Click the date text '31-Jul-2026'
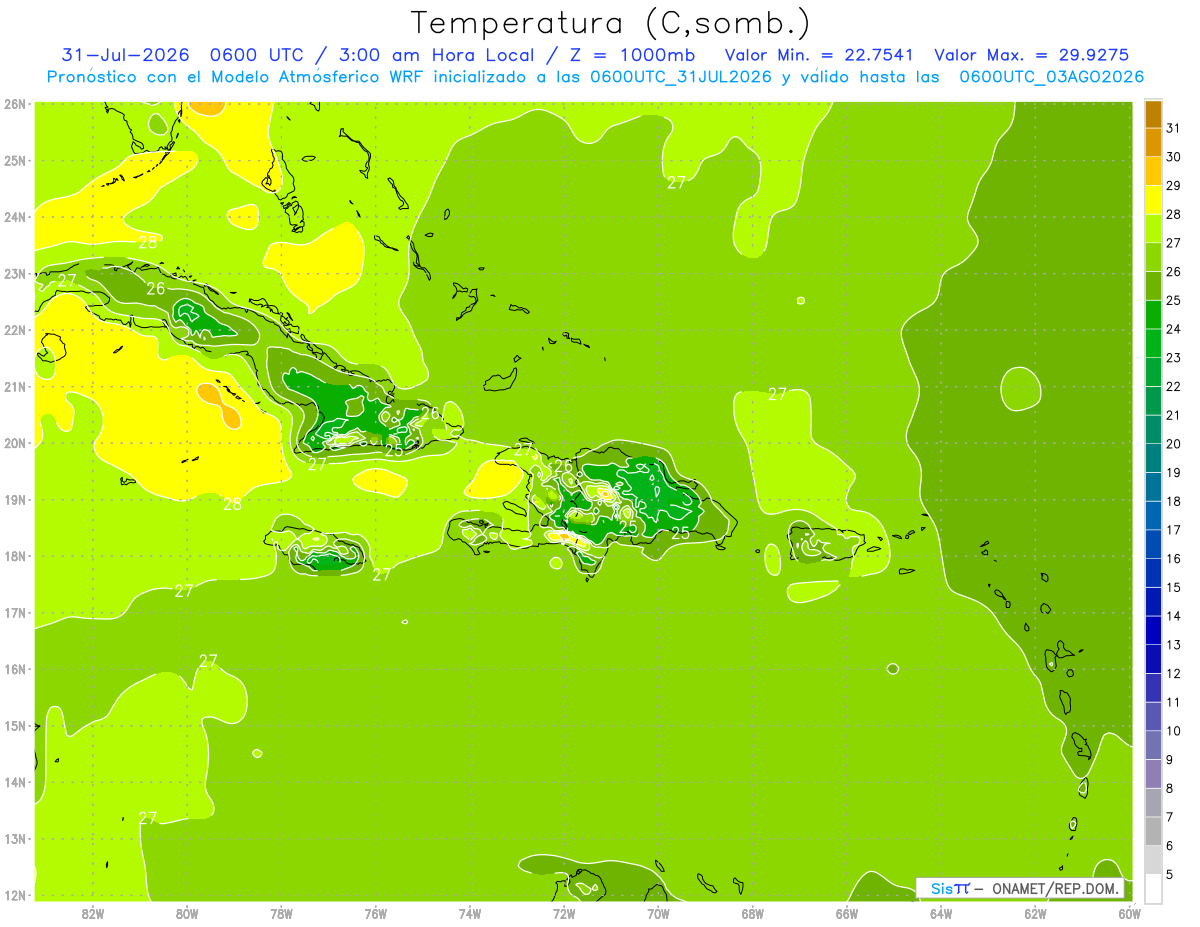1200x927 pixels. [125, 55]
